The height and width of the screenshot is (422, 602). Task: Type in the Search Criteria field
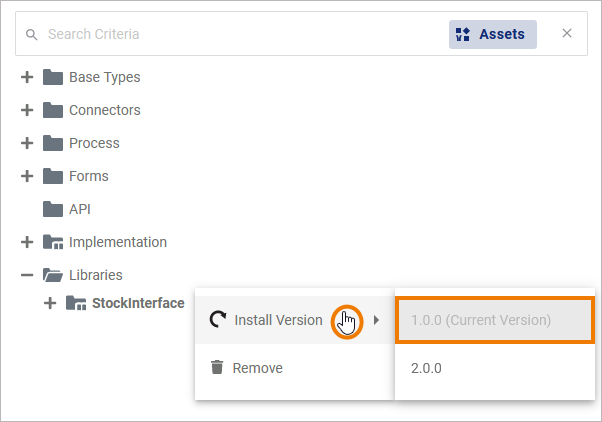[240, 34]
